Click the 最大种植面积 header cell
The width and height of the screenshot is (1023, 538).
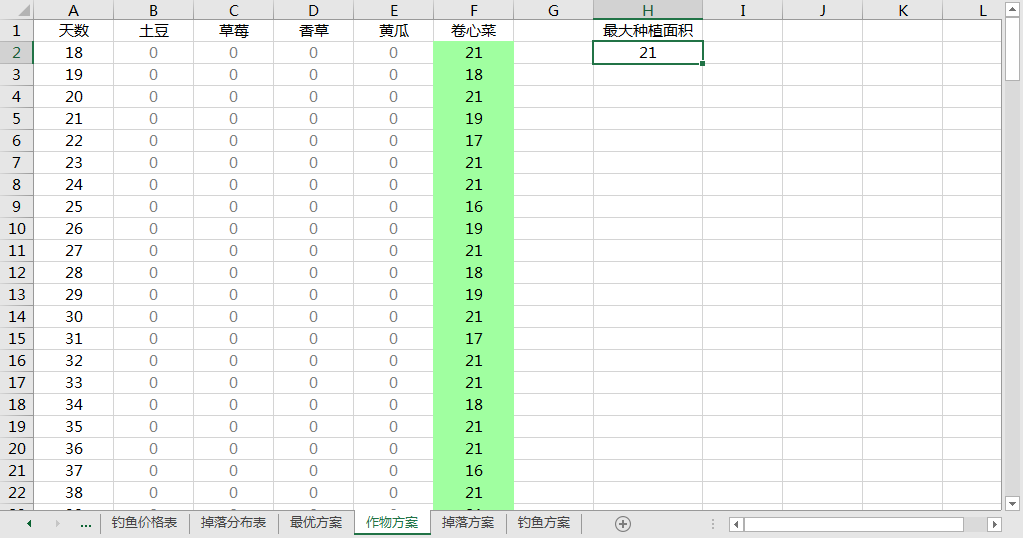tap(648, 31)
